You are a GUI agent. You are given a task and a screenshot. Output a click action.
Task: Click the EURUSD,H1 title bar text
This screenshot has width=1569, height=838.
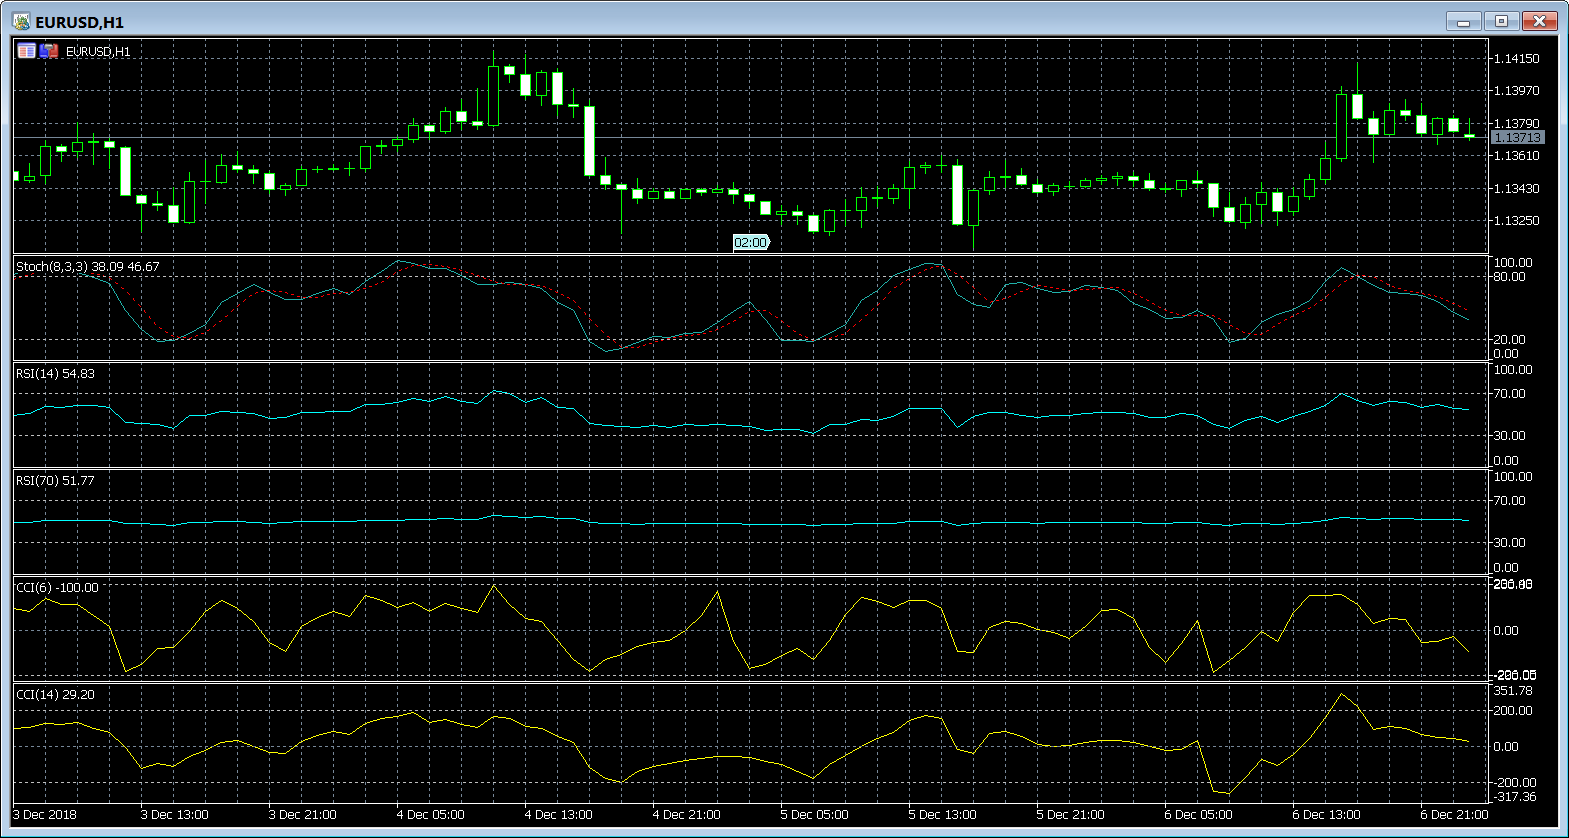(x=80, y=22)
